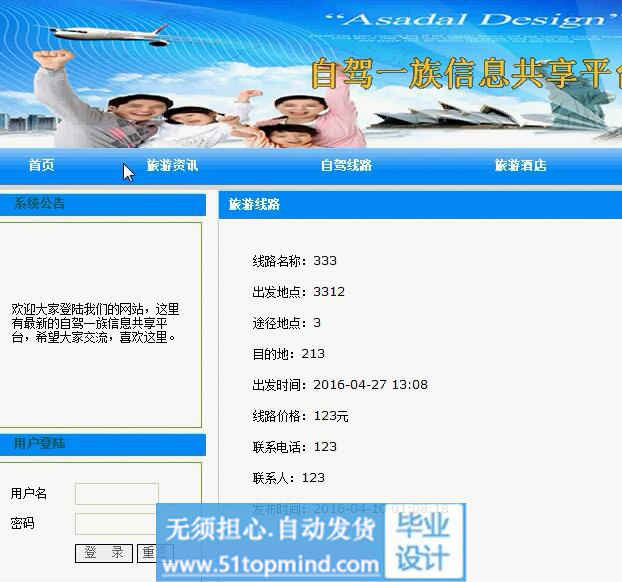622x582 pixels.
Task: Go to 旅游资讯 in the navigation bar
Action: tap(172, 165)
